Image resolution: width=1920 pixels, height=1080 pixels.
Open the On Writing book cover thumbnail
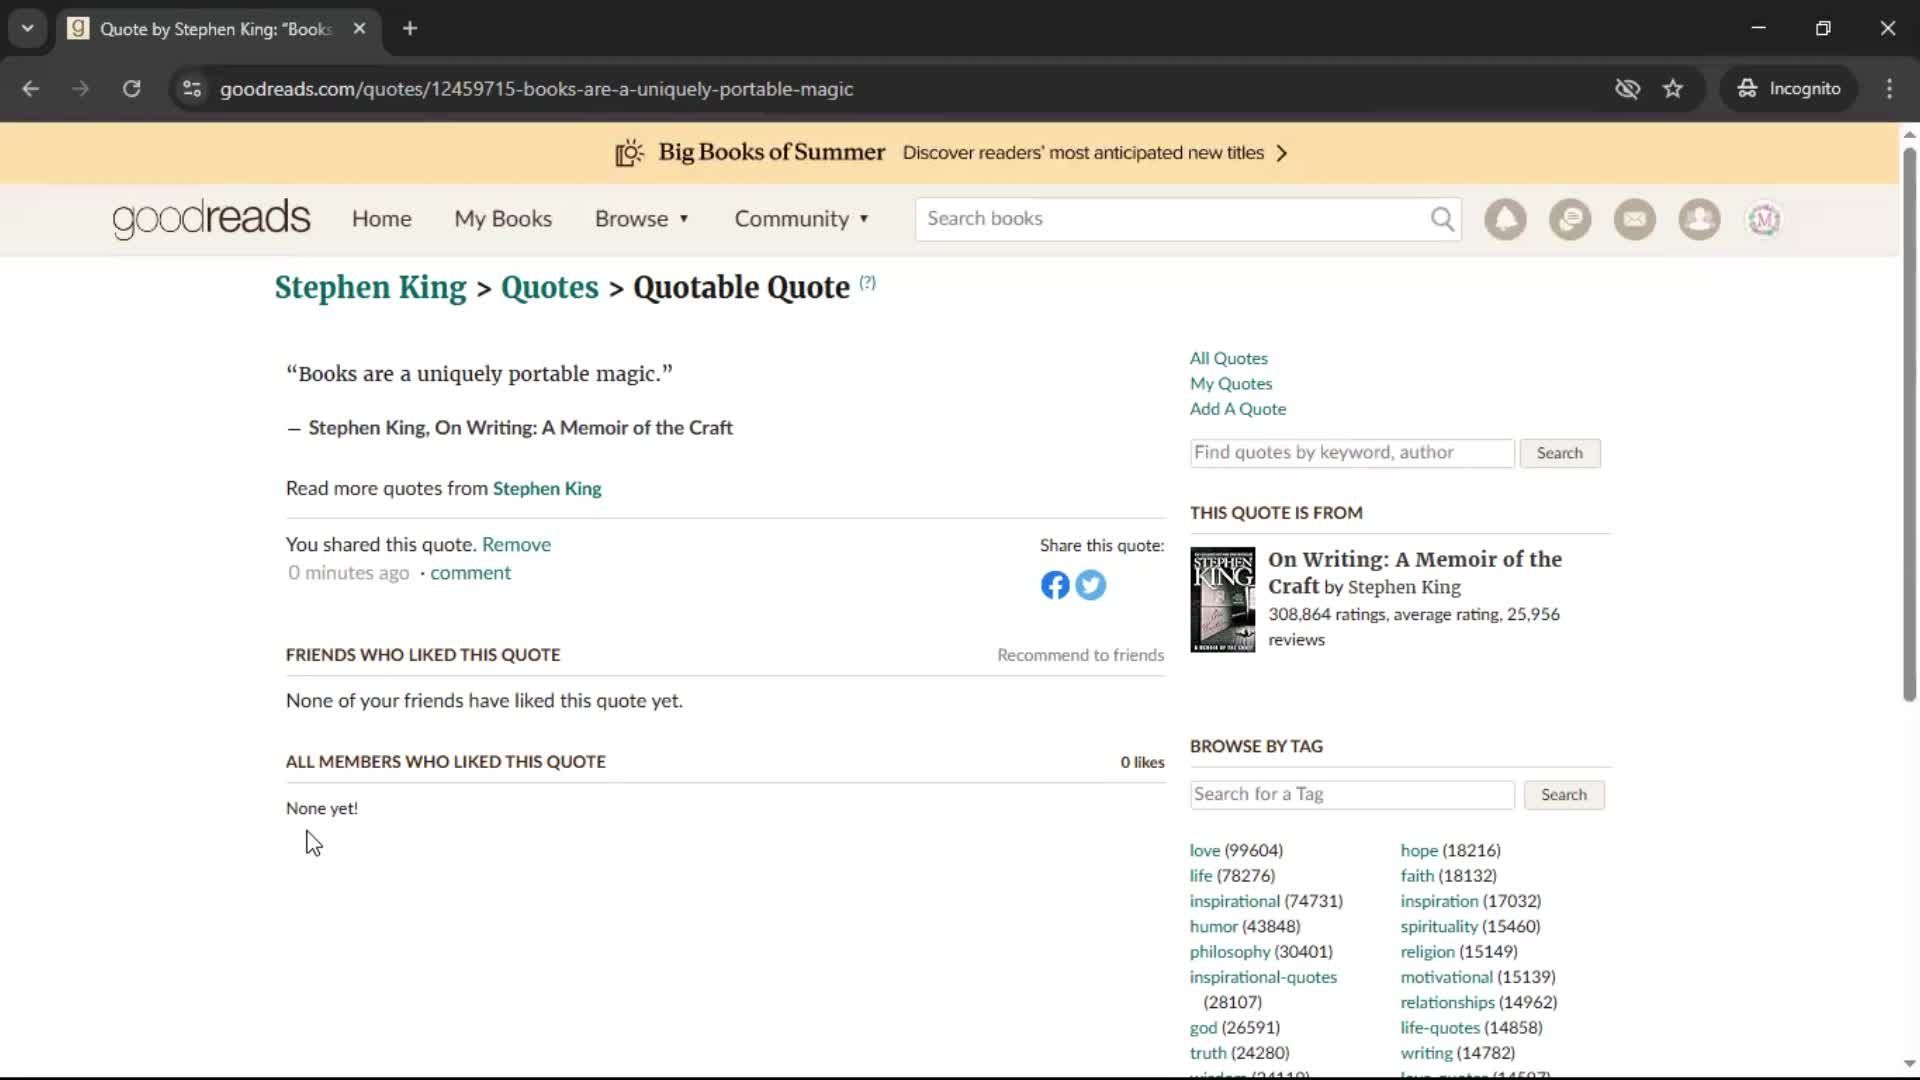click(1222, 600)
